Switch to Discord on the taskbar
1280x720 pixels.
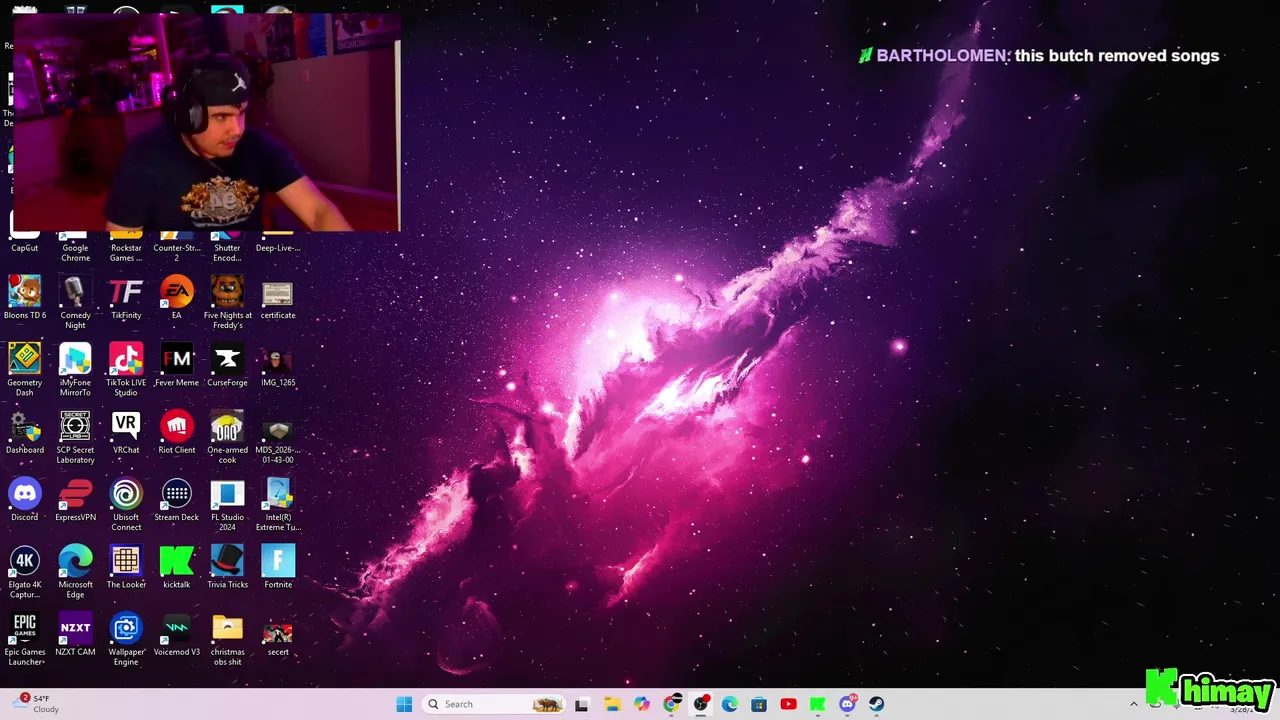848,704
